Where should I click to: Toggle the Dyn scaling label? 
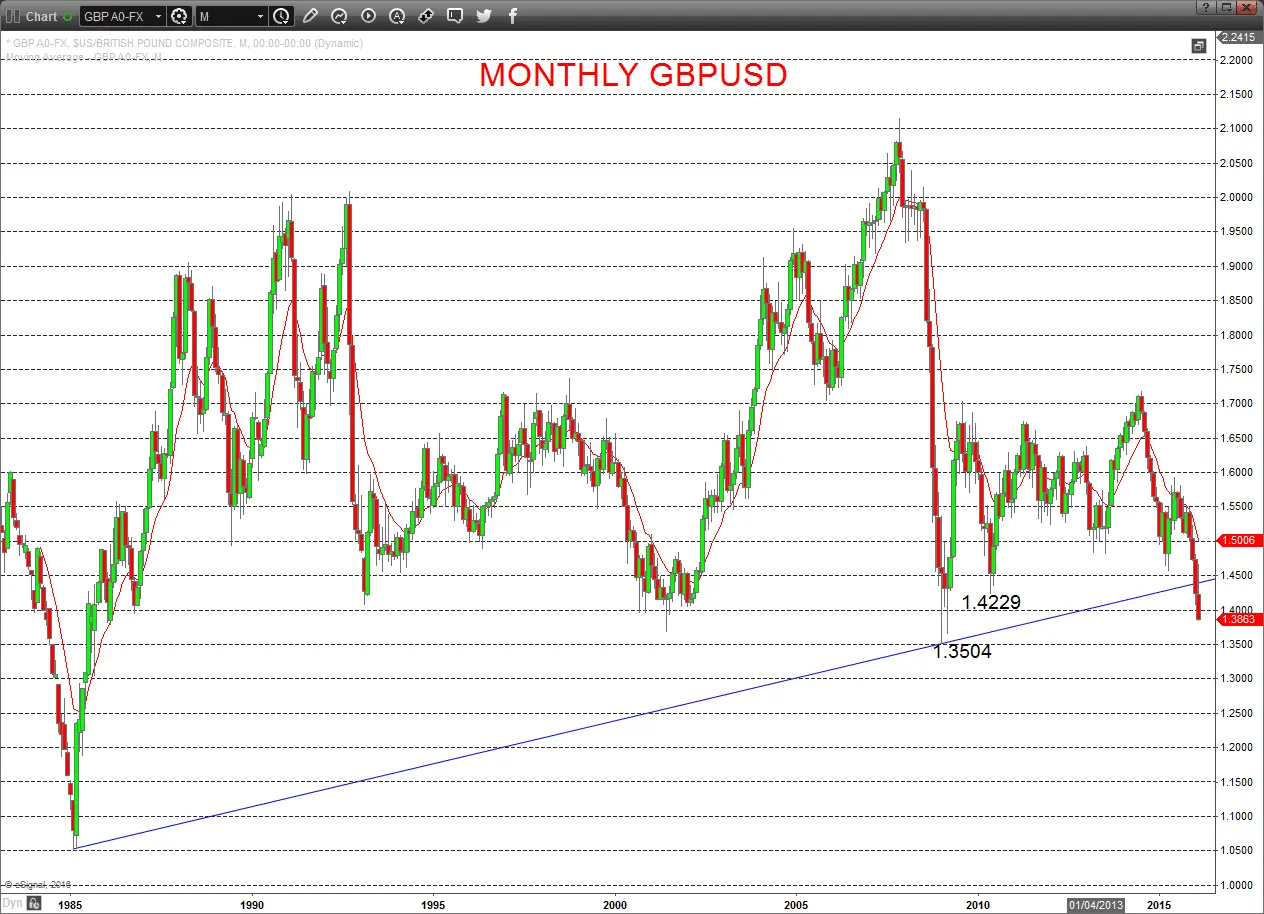click(11, 905)
